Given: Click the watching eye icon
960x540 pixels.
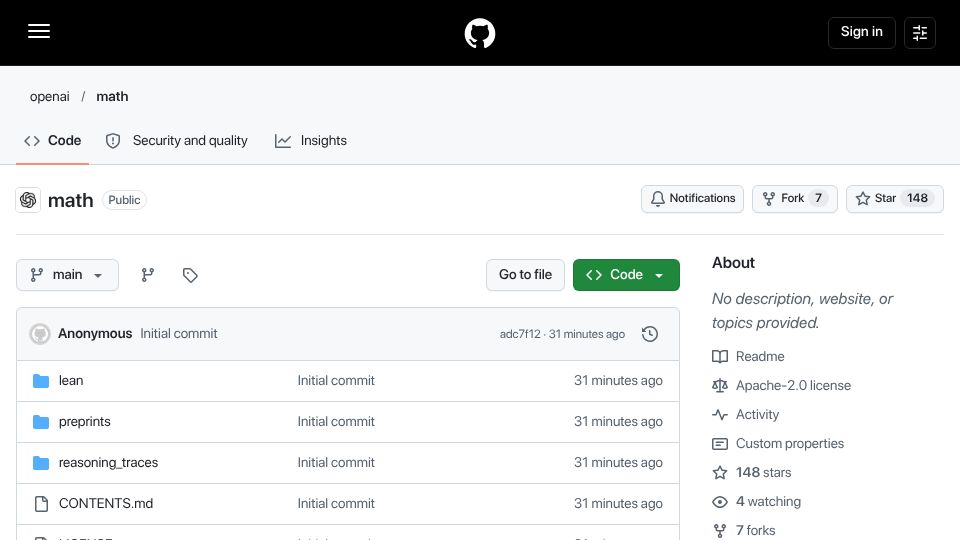Looking at the screenshot, I should [x=720, y=502].
